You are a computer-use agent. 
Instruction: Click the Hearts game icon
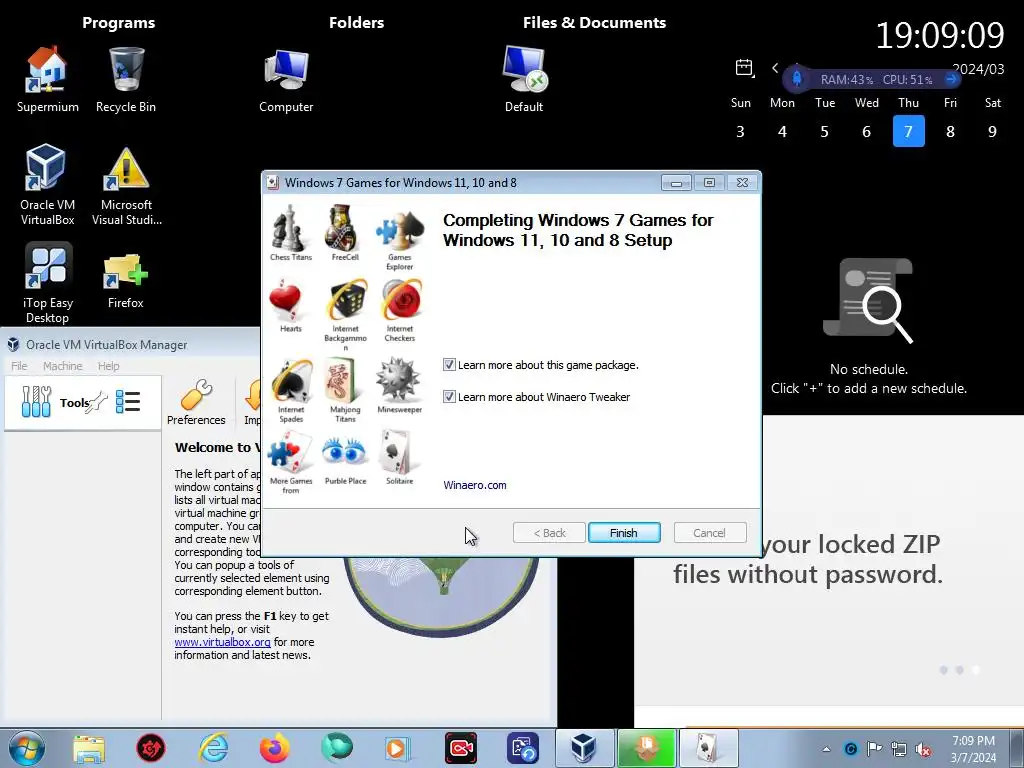(x=286, y=300)
